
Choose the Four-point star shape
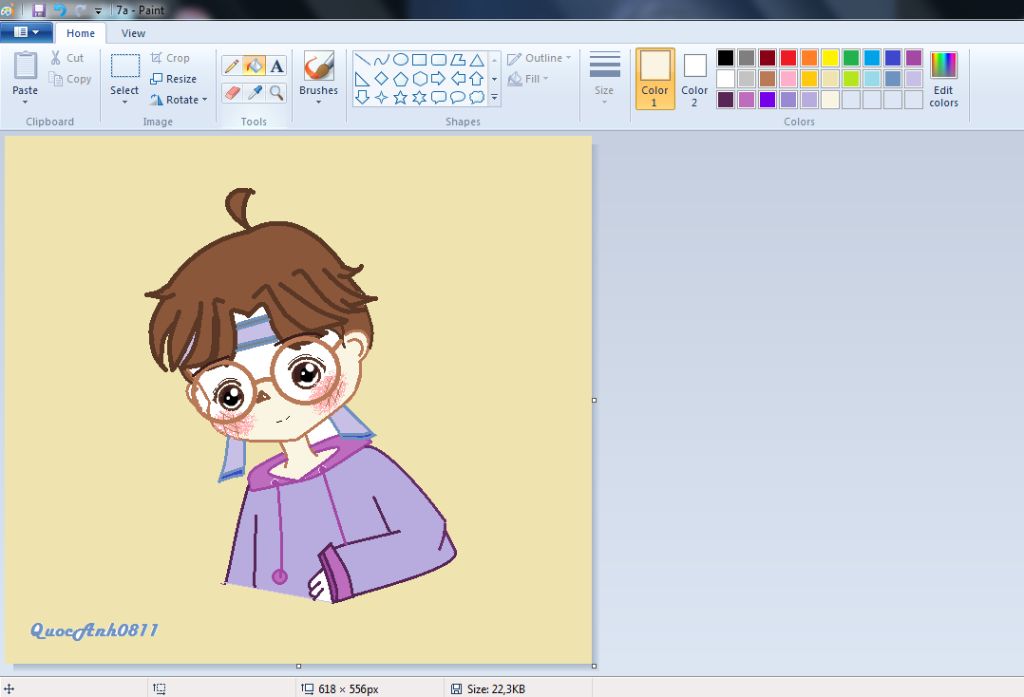pyautogui.click(x=381, y=97)
